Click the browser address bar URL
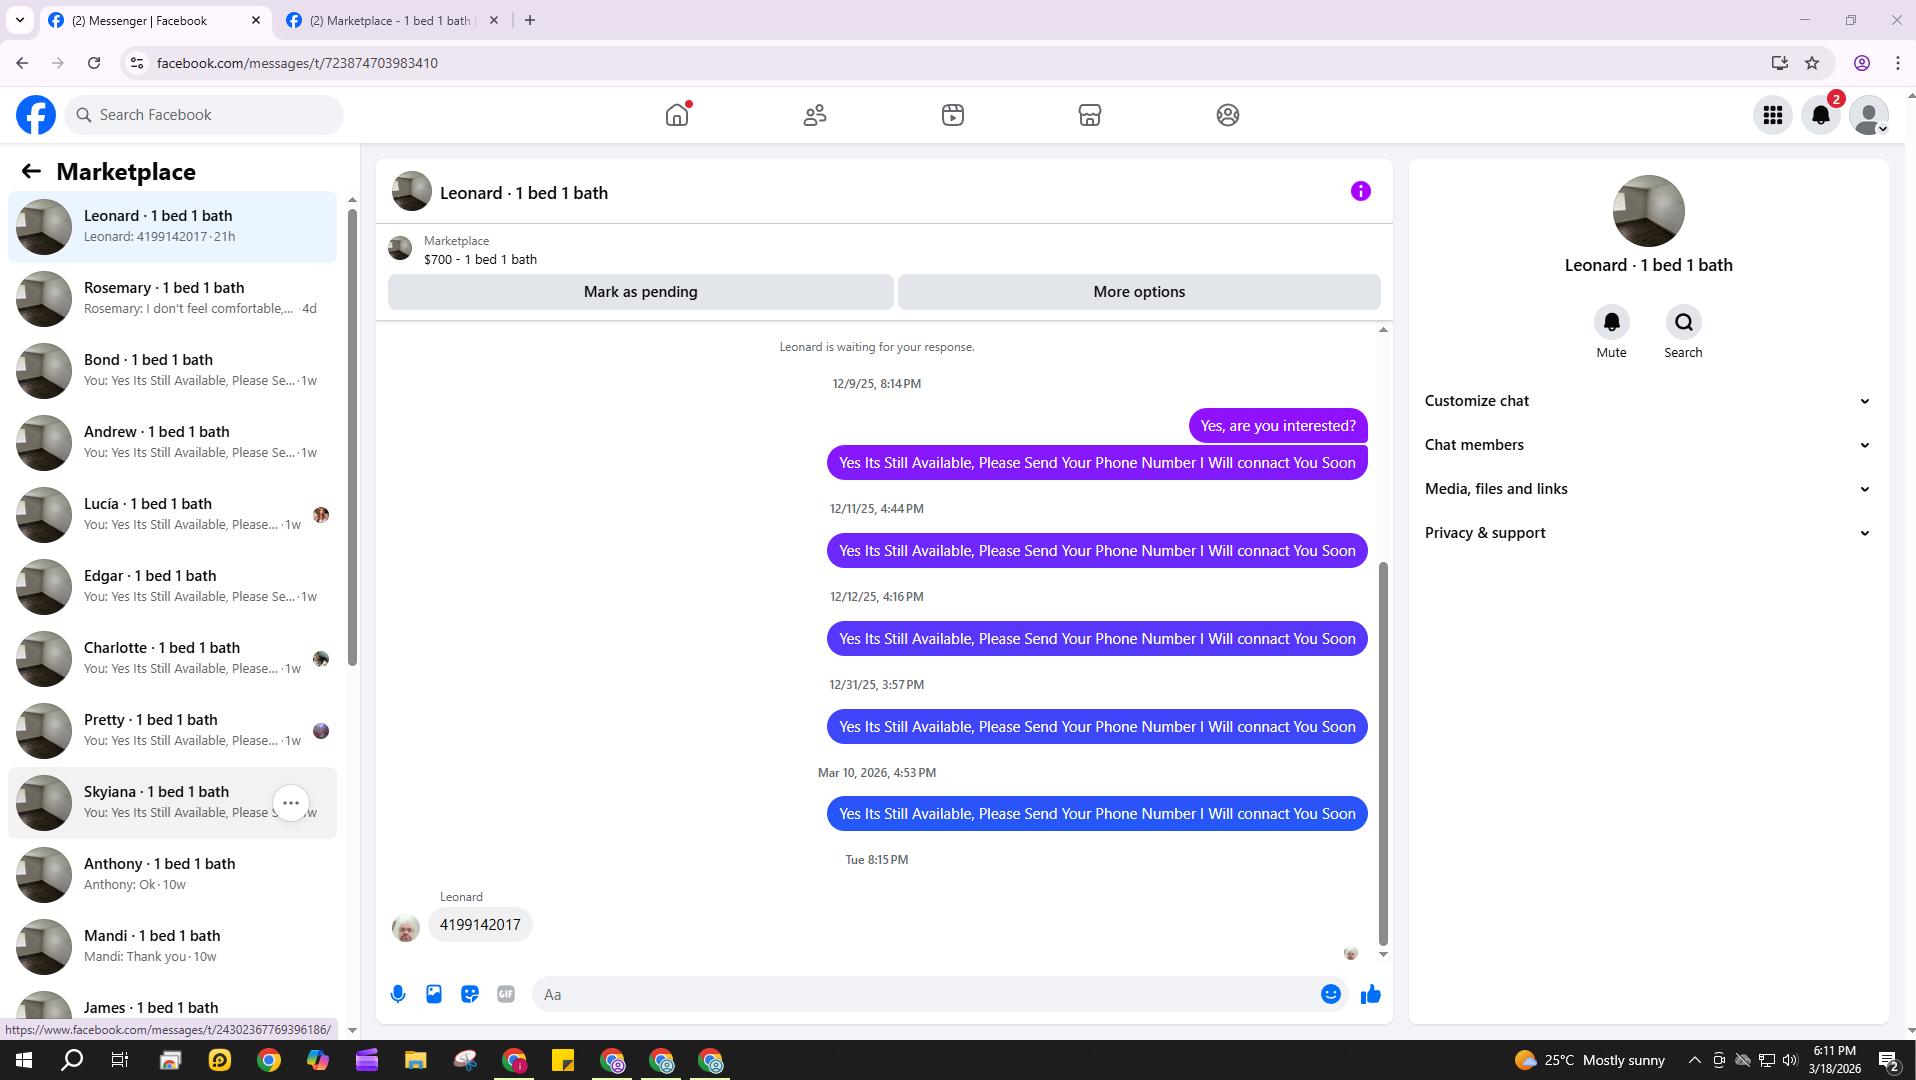 click(x=297, y=63)
